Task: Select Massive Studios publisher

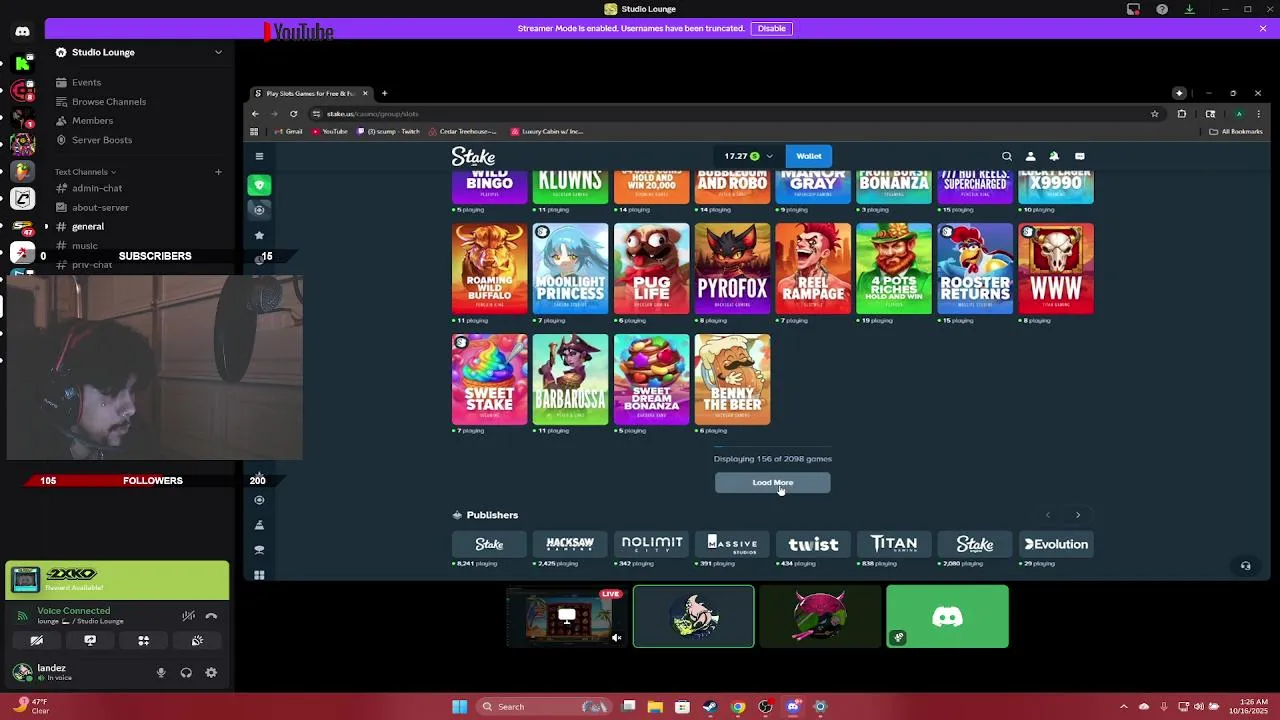Action: click(732, 544)
